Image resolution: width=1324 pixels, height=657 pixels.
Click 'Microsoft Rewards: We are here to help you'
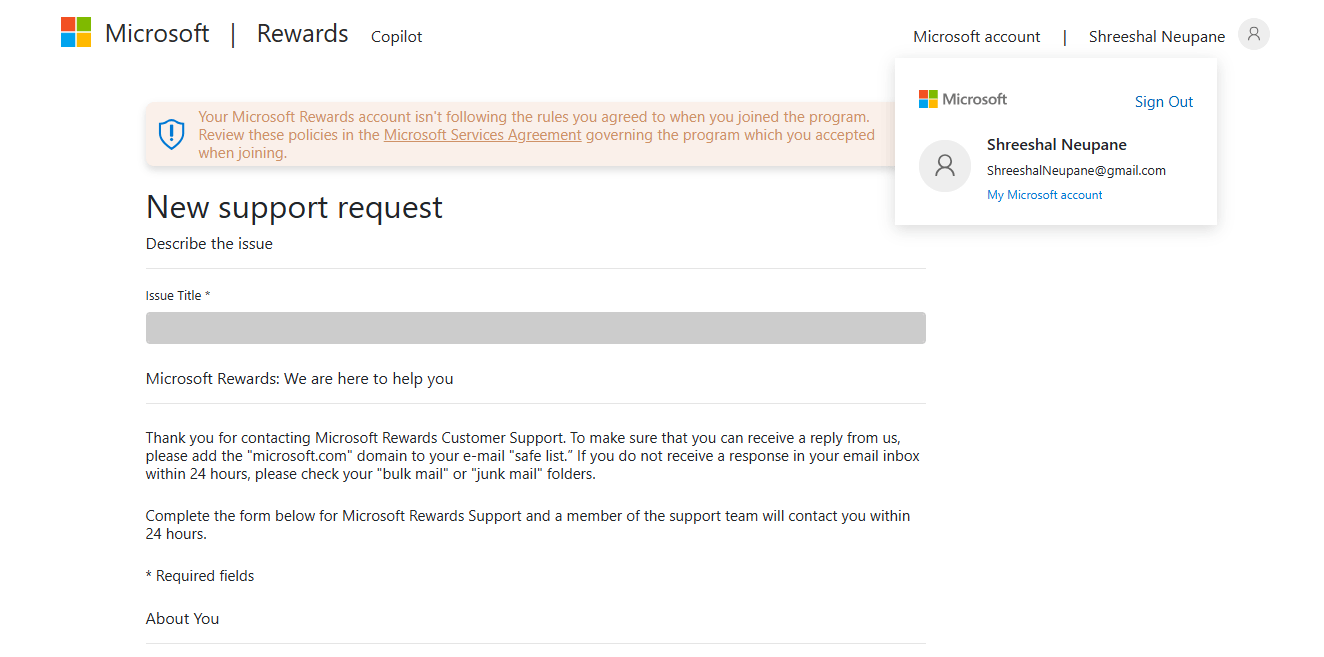(300, 379)
